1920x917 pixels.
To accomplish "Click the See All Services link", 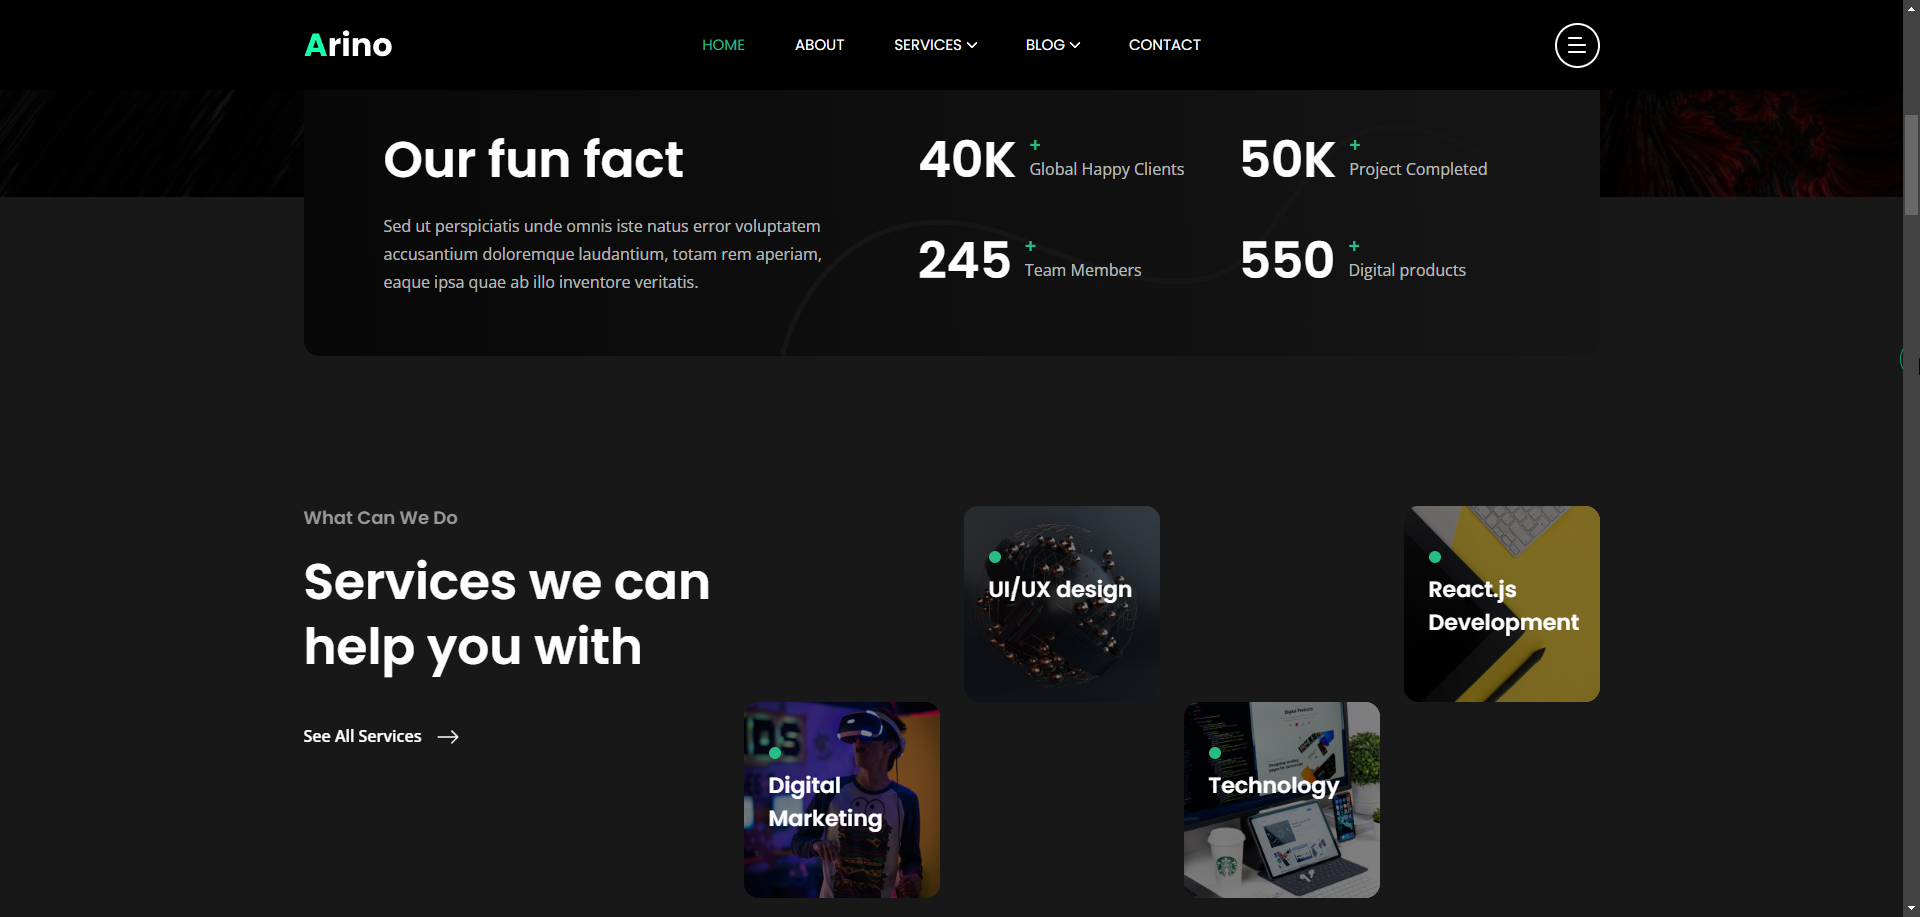I will pos(362,737).
